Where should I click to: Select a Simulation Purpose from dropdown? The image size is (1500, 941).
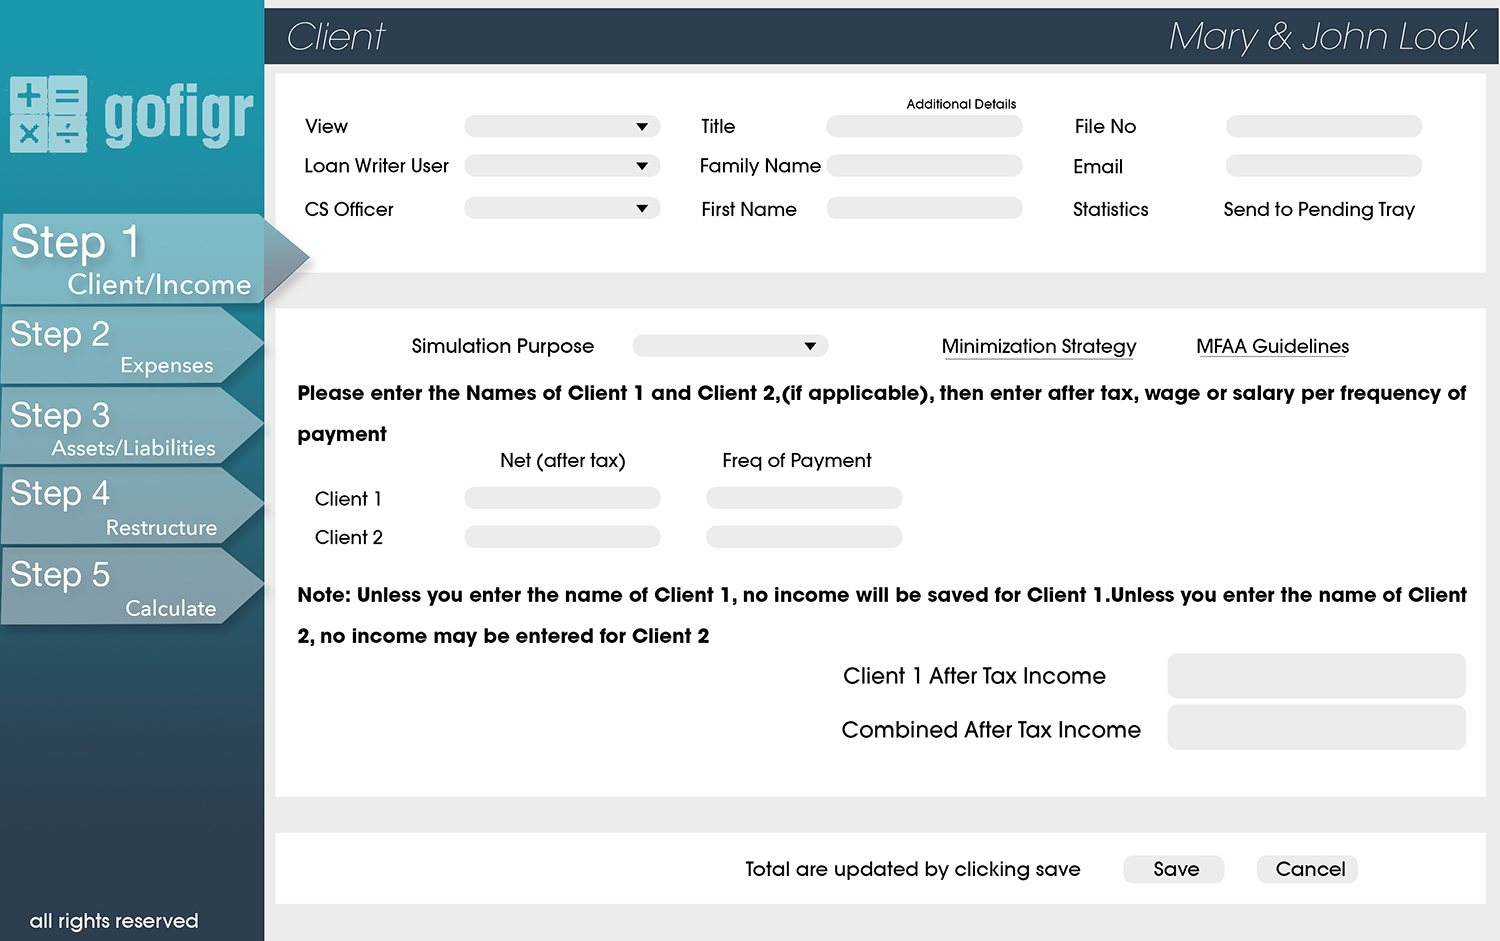click(x=730, y=346)
